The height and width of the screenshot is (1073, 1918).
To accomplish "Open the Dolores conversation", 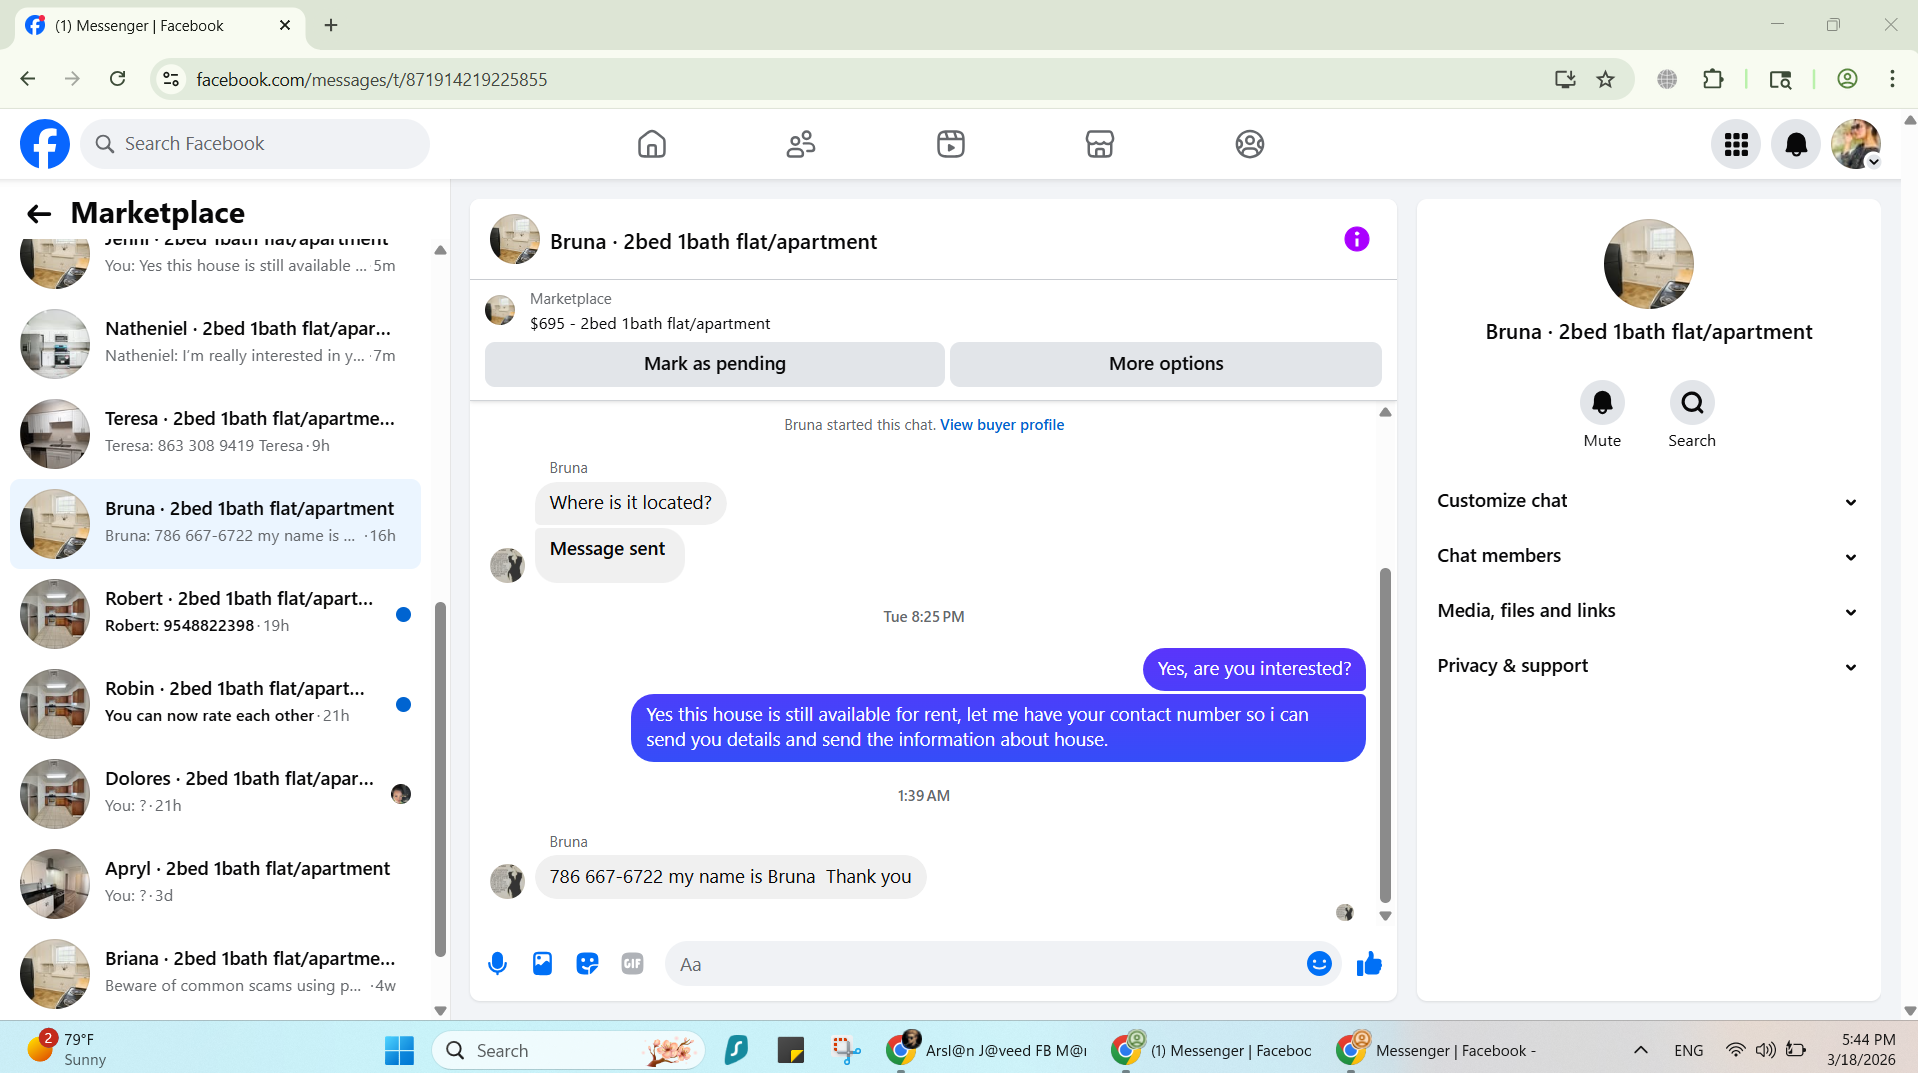I will pyautogui.click(x=215, y=793).
